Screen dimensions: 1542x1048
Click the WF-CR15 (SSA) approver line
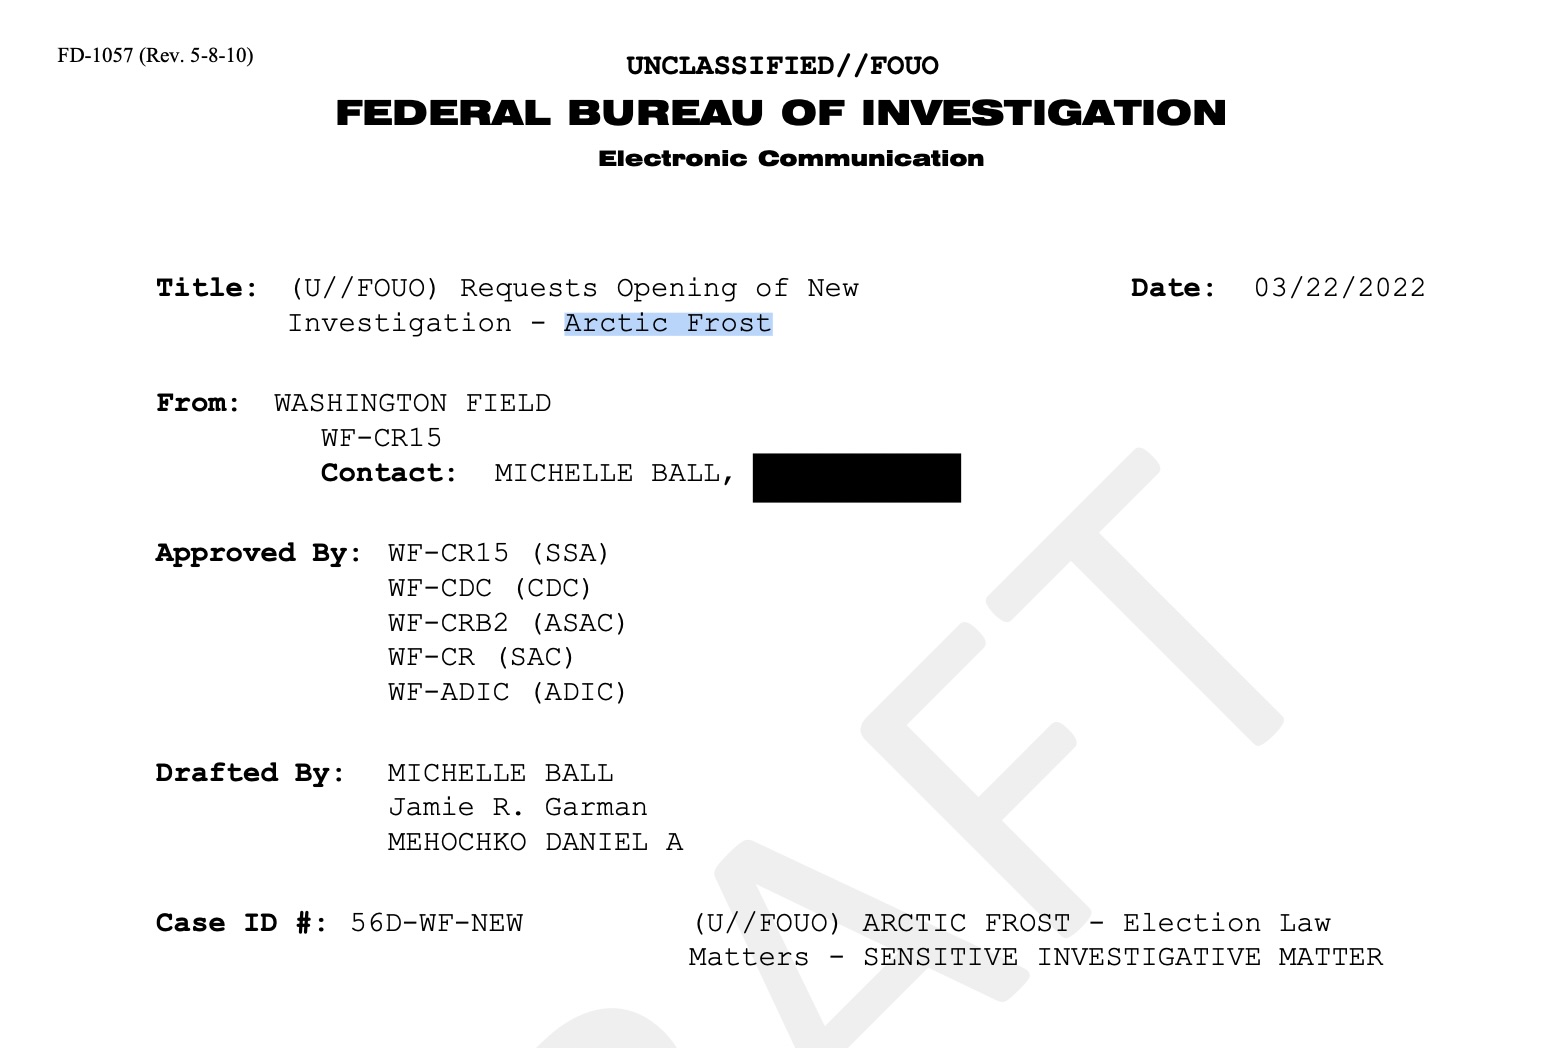click(498, 553)
